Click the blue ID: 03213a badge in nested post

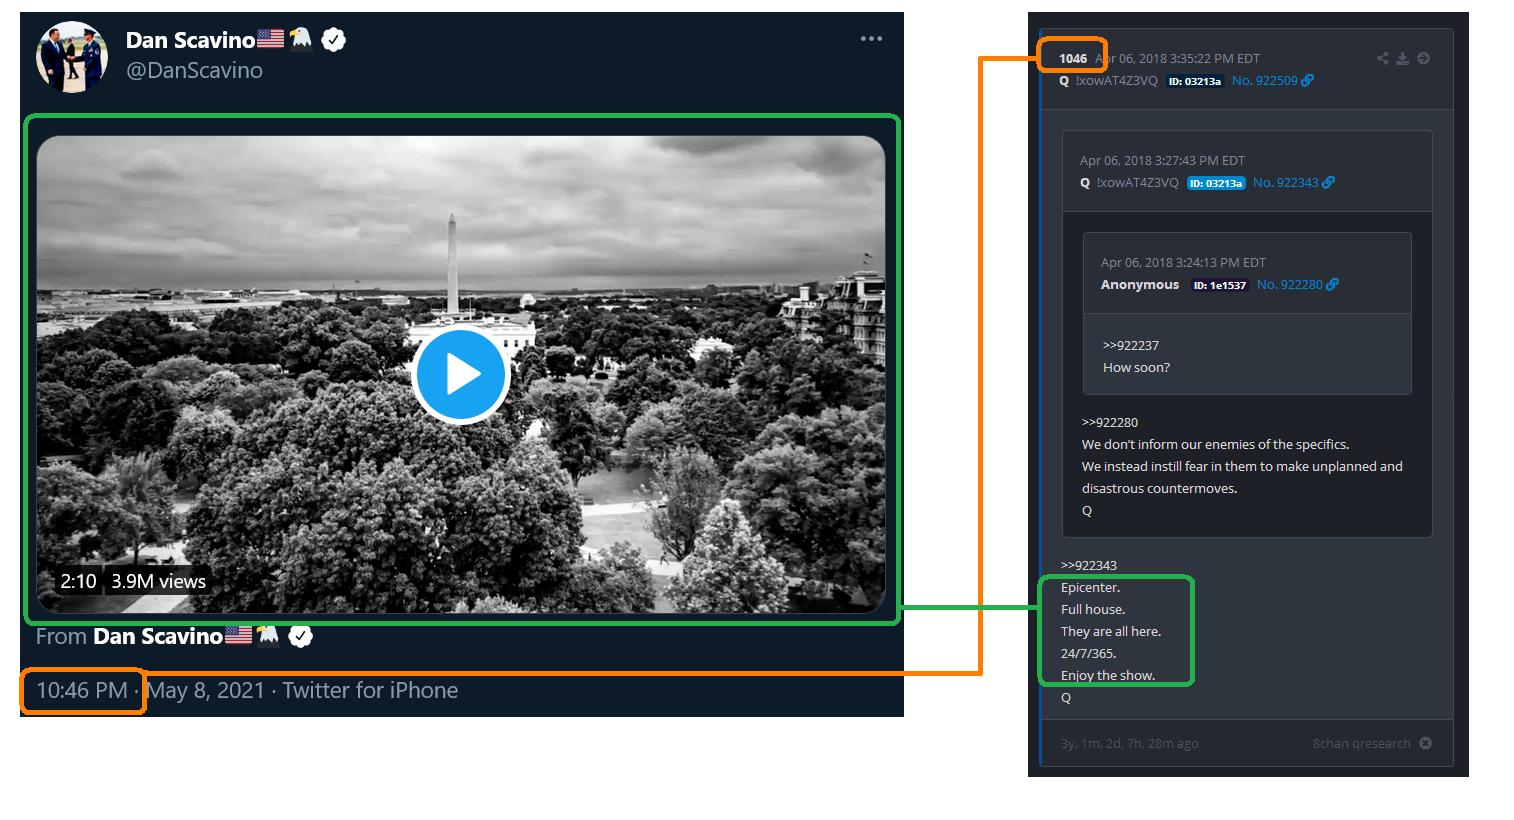(1216, 183)
